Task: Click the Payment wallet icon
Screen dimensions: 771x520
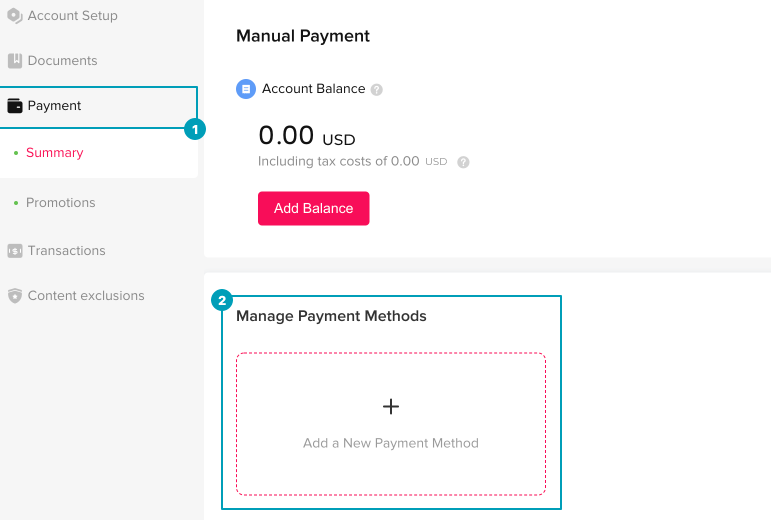Action: [x=15, y=106]
